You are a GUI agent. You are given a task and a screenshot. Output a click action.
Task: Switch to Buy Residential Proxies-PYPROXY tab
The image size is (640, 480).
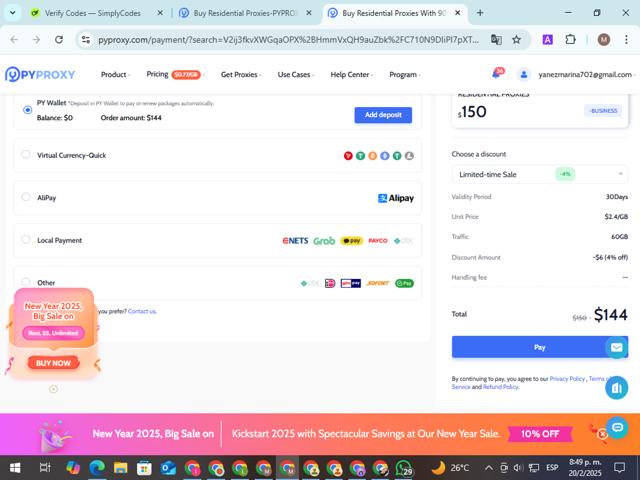(x=245, y=13)
